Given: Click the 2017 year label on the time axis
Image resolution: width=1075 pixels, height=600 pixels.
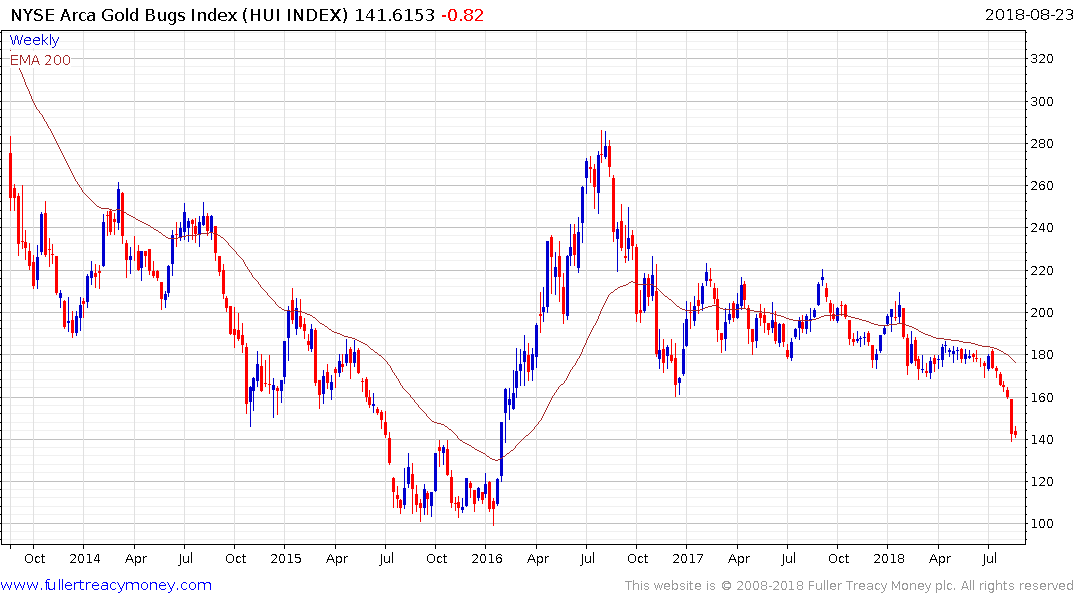Looking at the screenshot, I should (688, 558).
